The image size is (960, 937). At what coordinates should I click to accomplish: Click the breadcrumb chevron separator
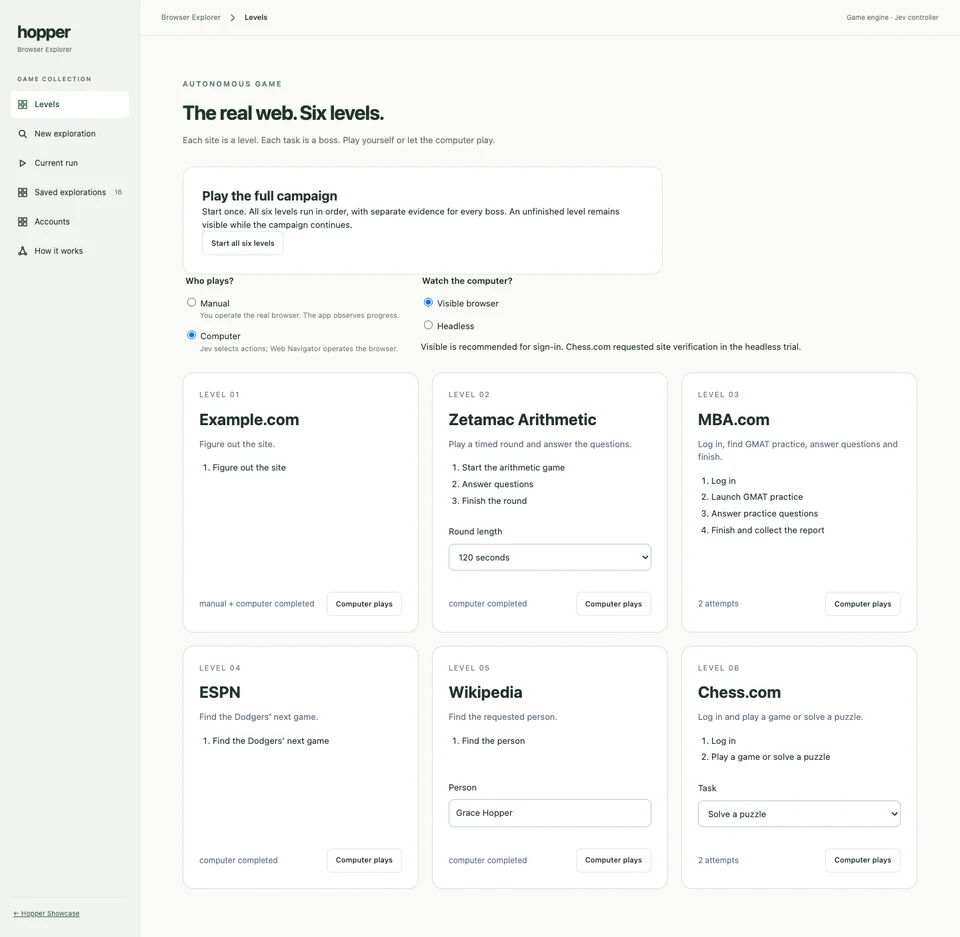233,18
